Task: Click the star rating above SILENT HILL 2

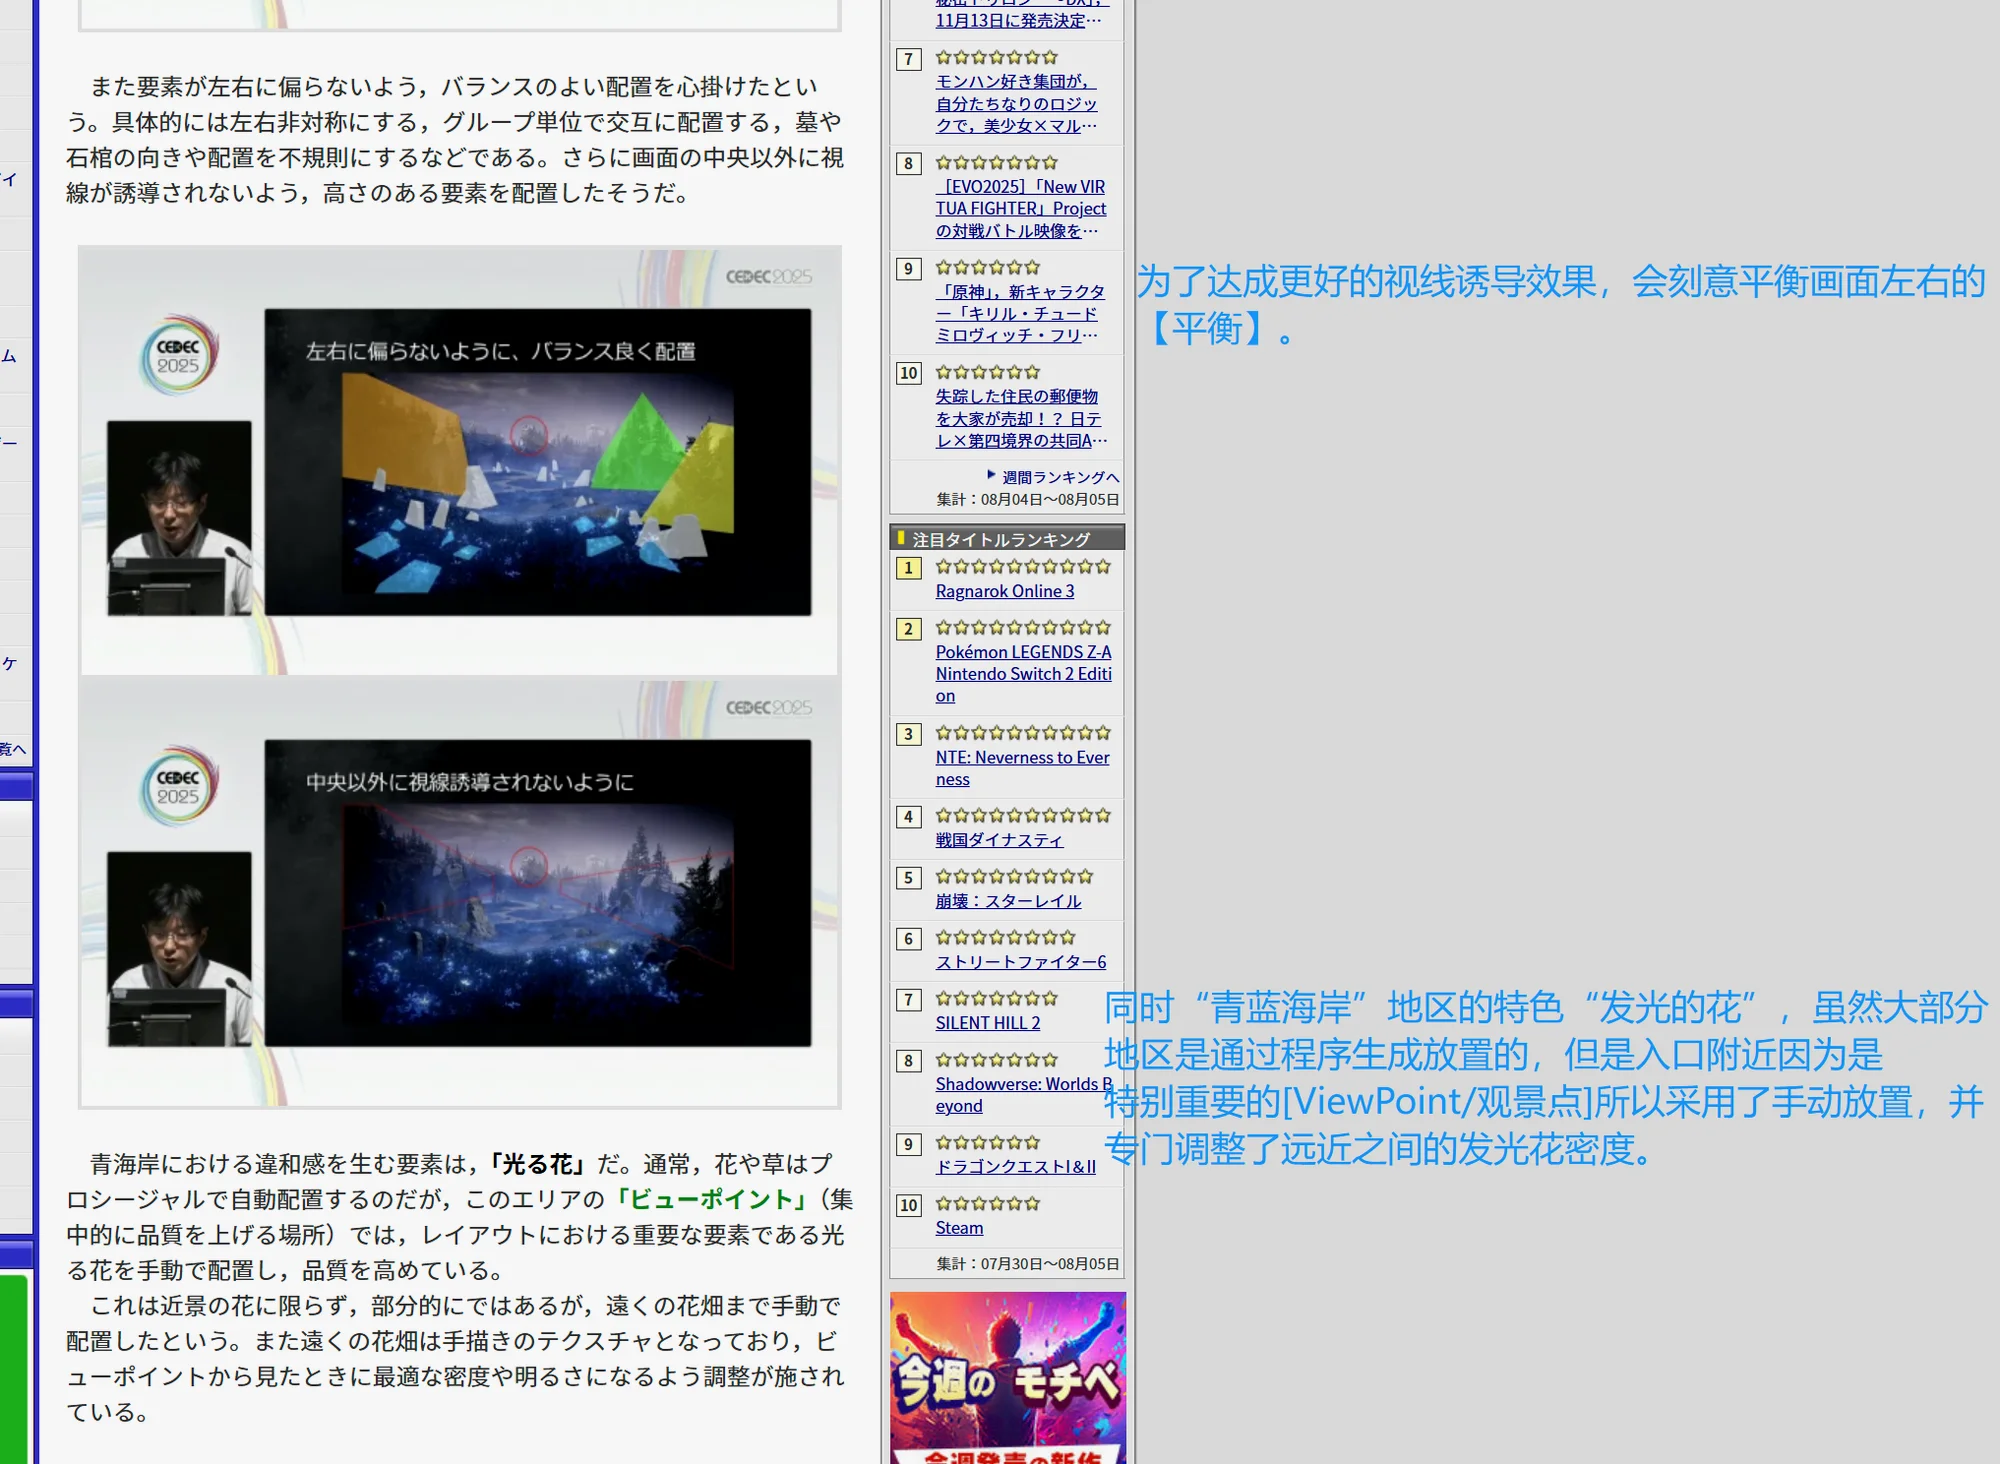Action: [x=996, y=998]
